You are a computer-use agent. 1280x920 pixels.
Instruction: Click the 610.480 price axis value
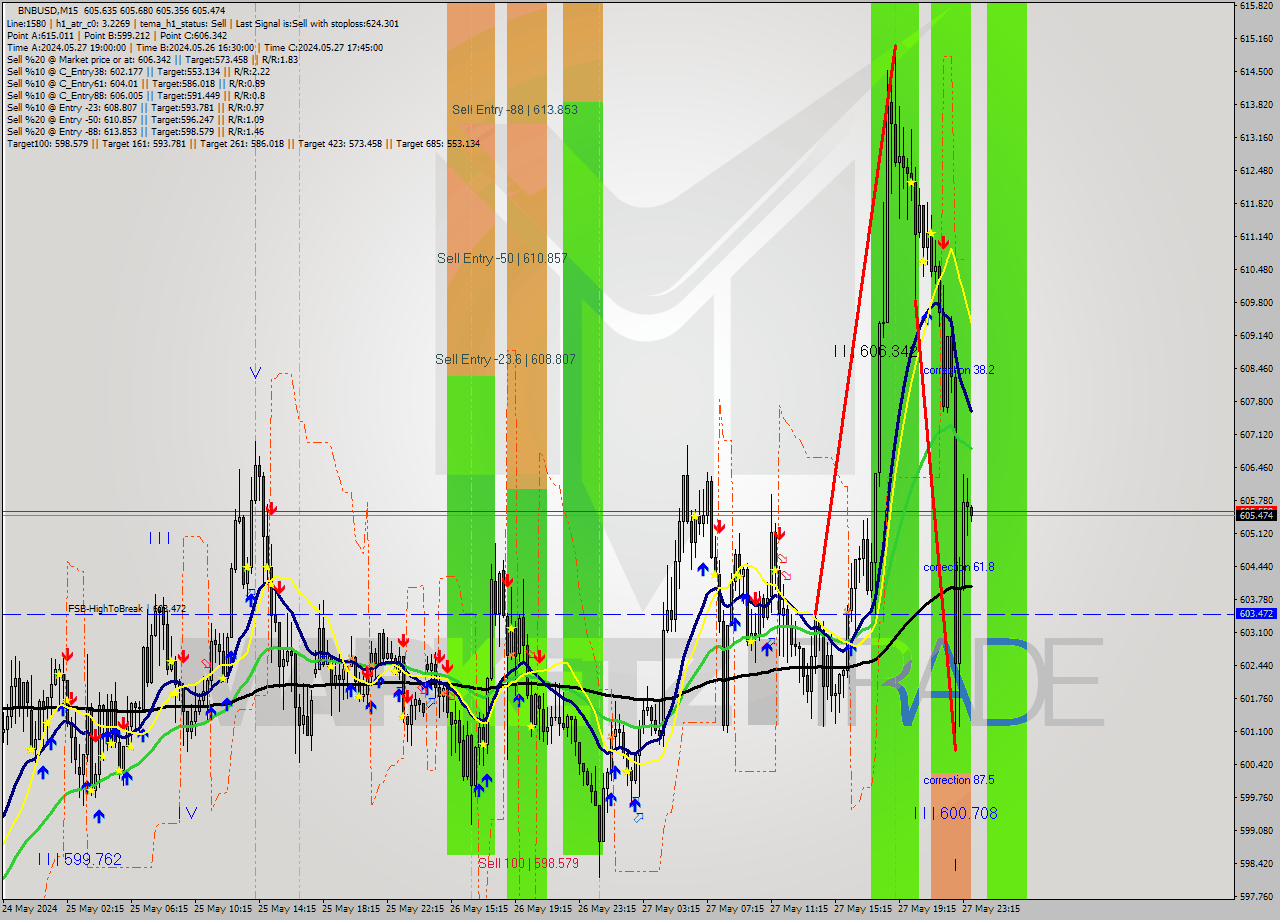1256,269
